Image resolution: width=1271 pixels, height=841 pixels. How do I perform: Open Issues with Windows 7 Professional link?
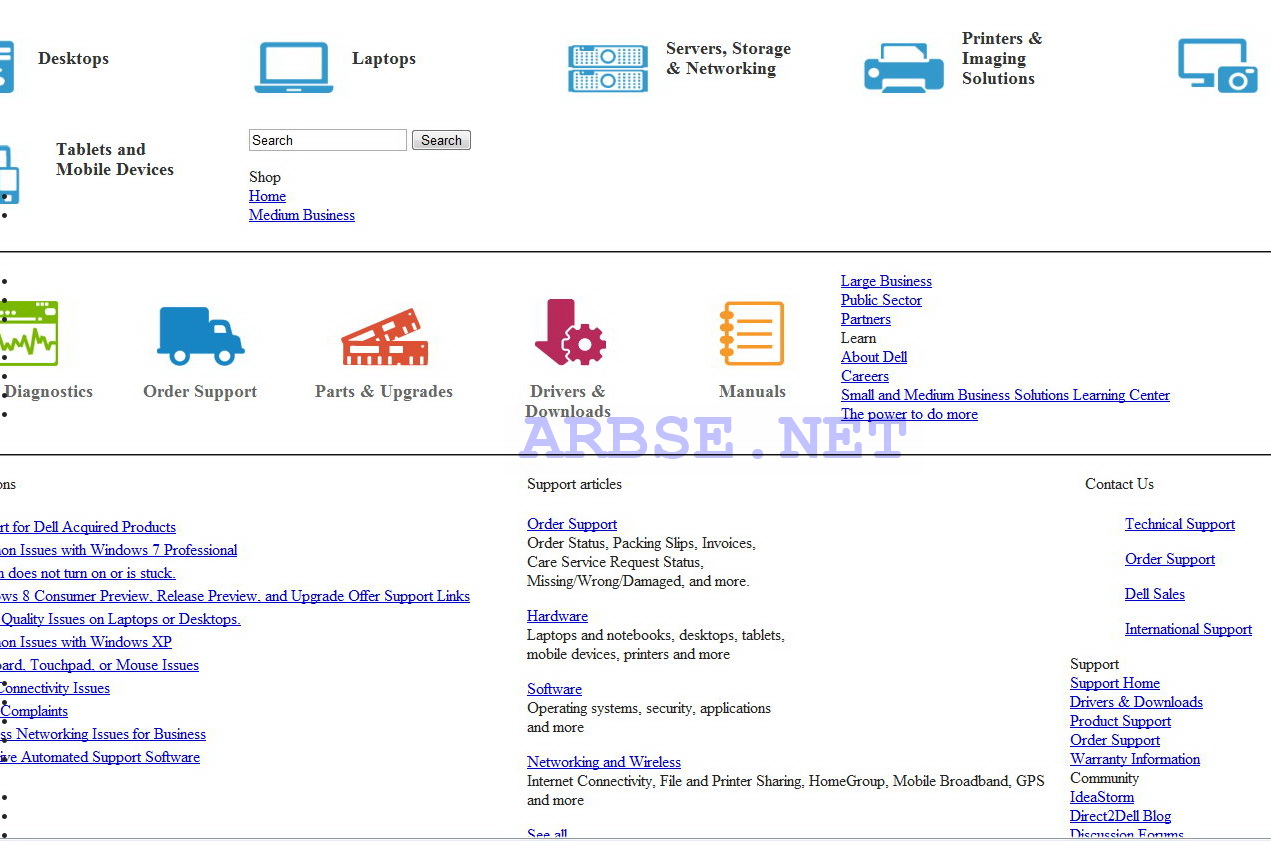[x=119, y=550]
